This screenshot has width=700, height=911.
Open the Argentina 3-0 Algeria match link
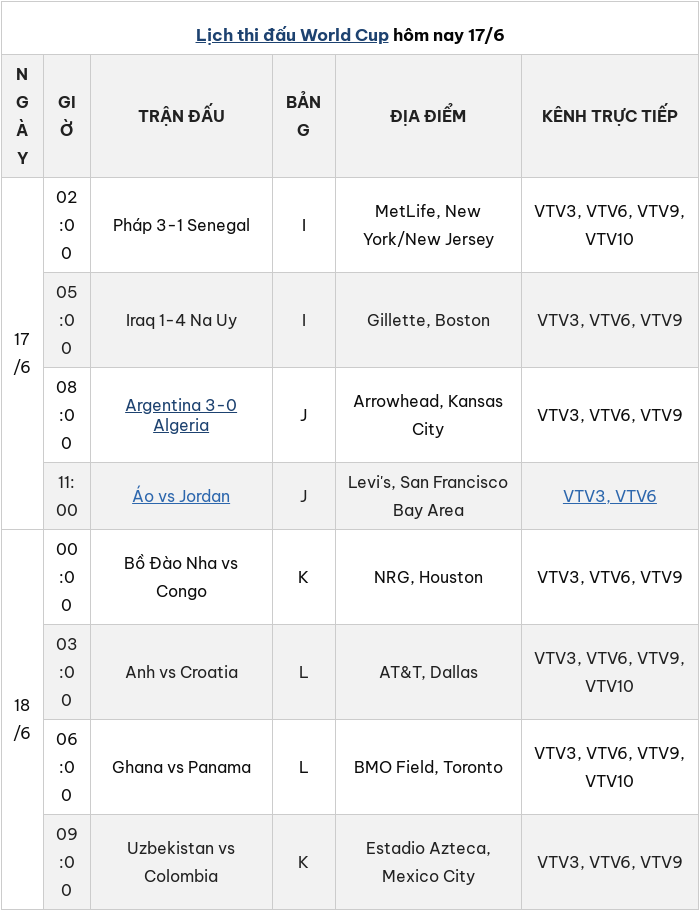(181, 415)
